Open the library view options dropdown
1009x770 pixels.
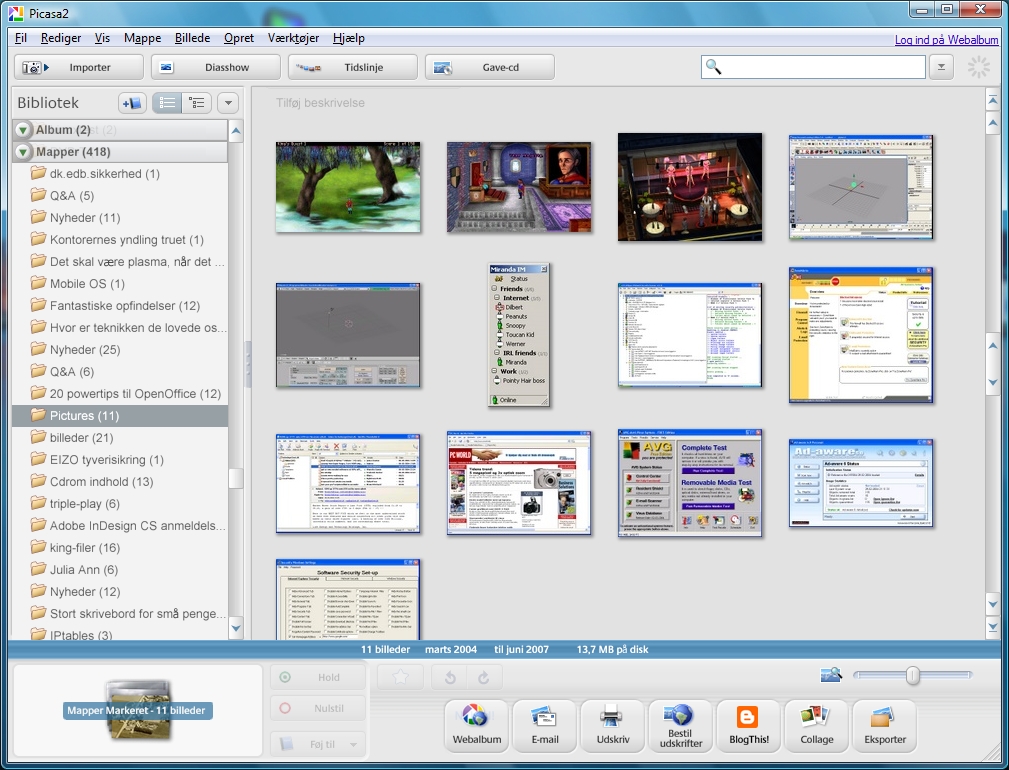[228, 103]
